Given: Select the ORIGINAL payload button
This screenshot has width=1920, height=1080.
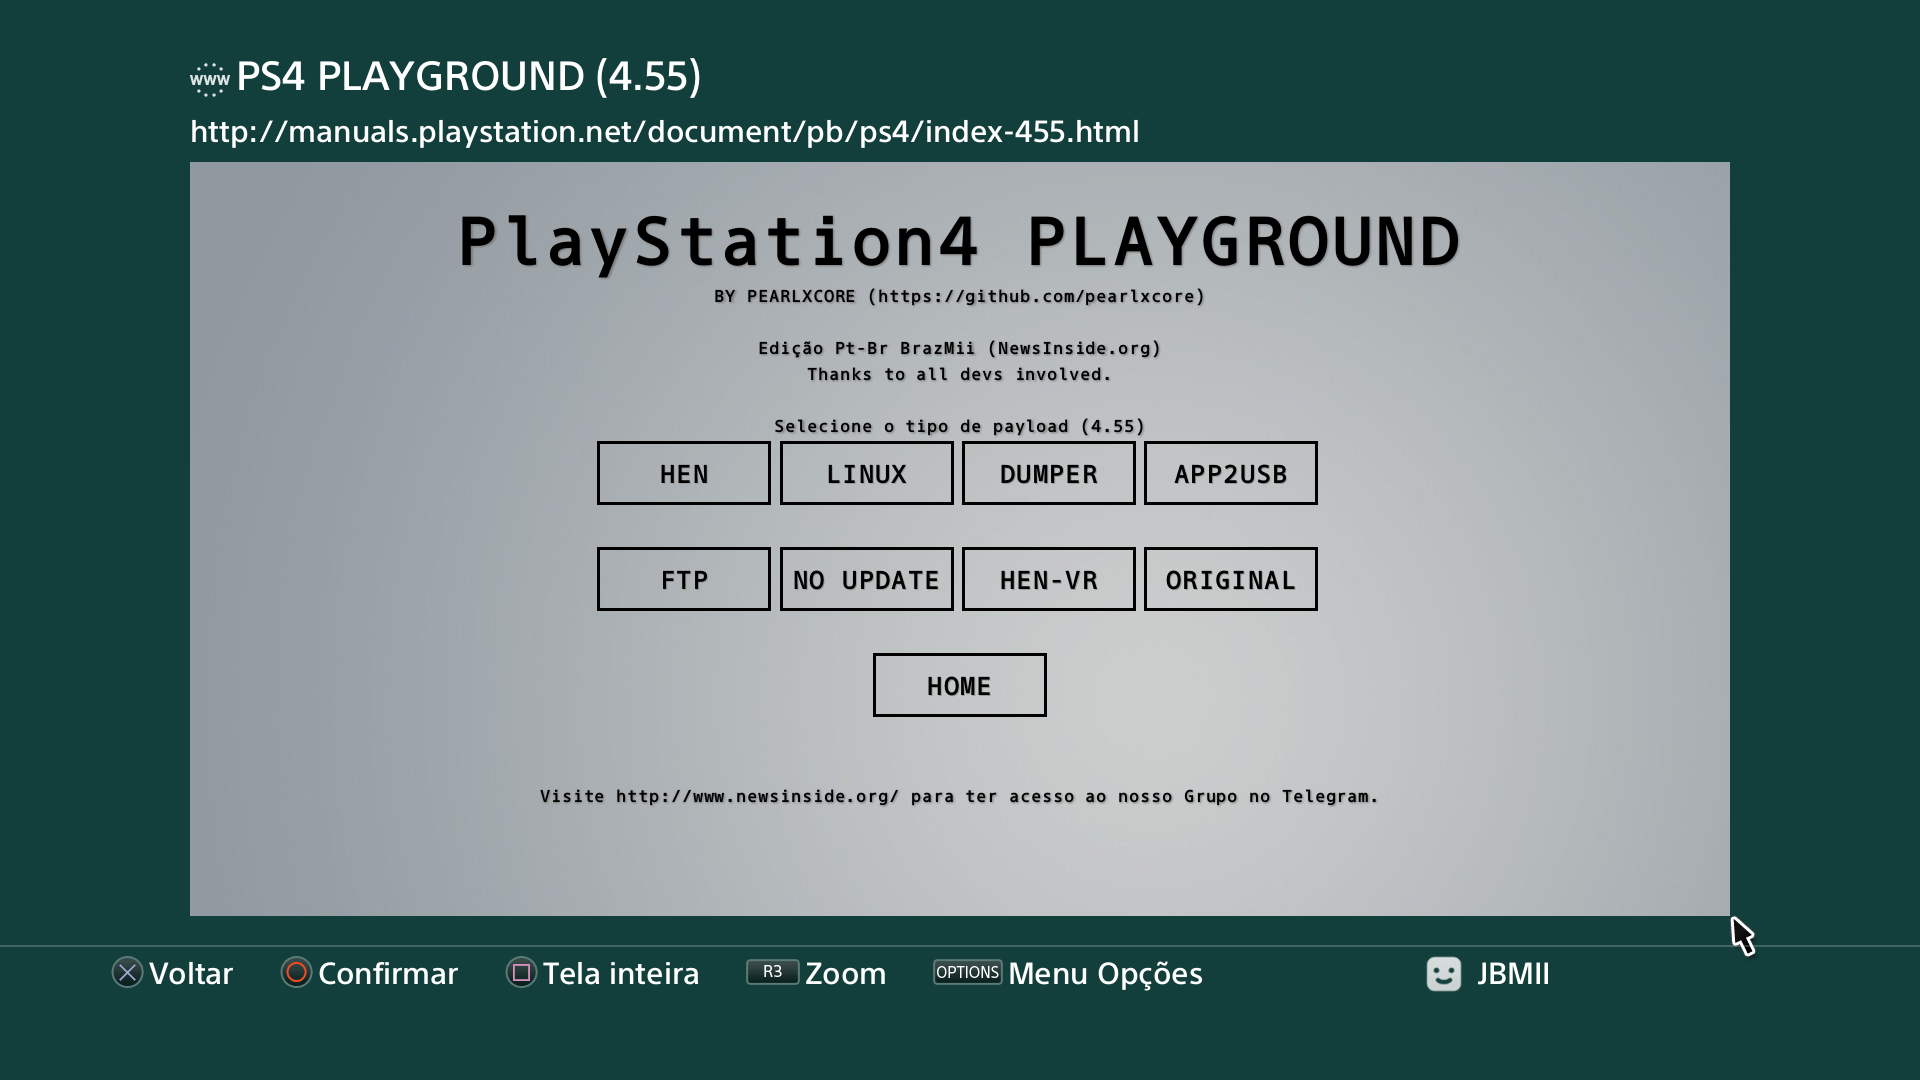Looking at the screenshot, I should [x=1231, y=579].
